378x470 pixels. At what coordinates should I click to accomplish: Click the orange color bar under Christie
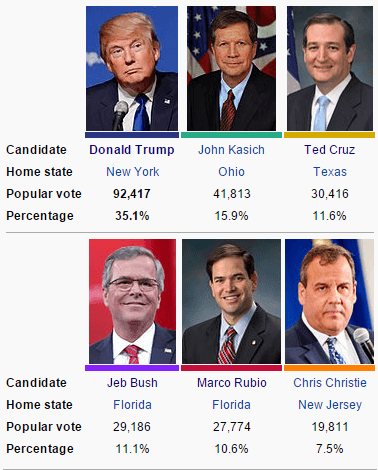pyautogui.click(x=329, y=368)
